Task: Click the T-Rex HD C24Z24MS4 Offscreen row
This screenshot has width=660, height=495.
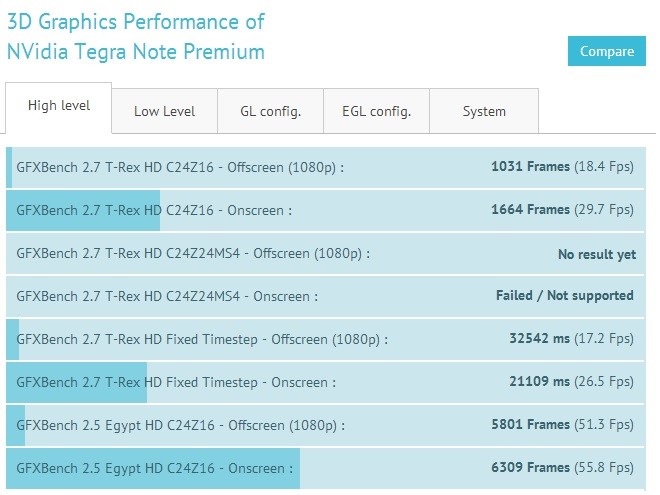Action: coord(325,254)
